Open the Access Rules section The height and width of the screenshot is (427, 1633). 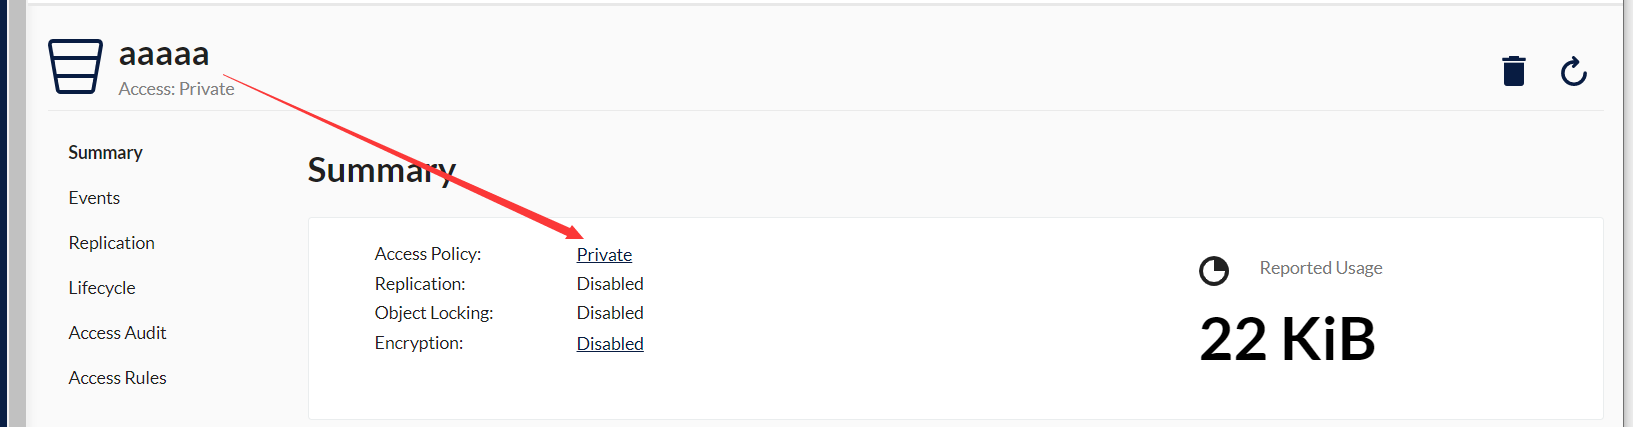click(117, 377)
